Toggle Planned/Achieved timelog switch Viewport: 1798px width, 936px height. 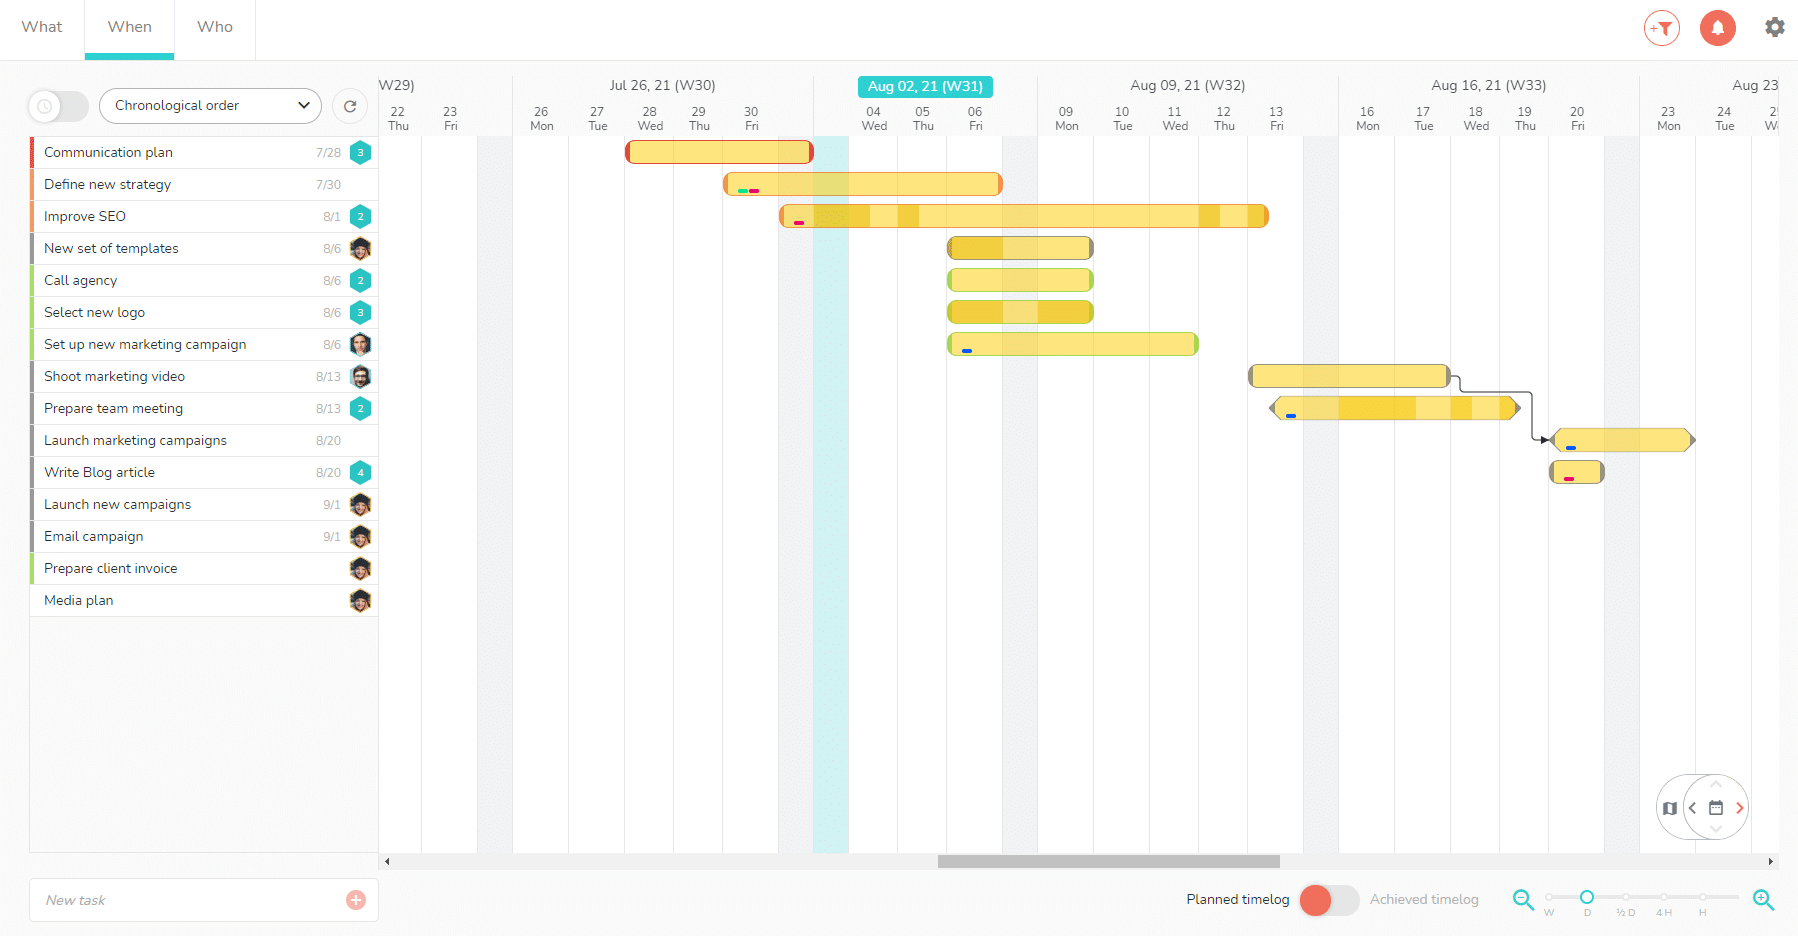(x=1329, y=900)
